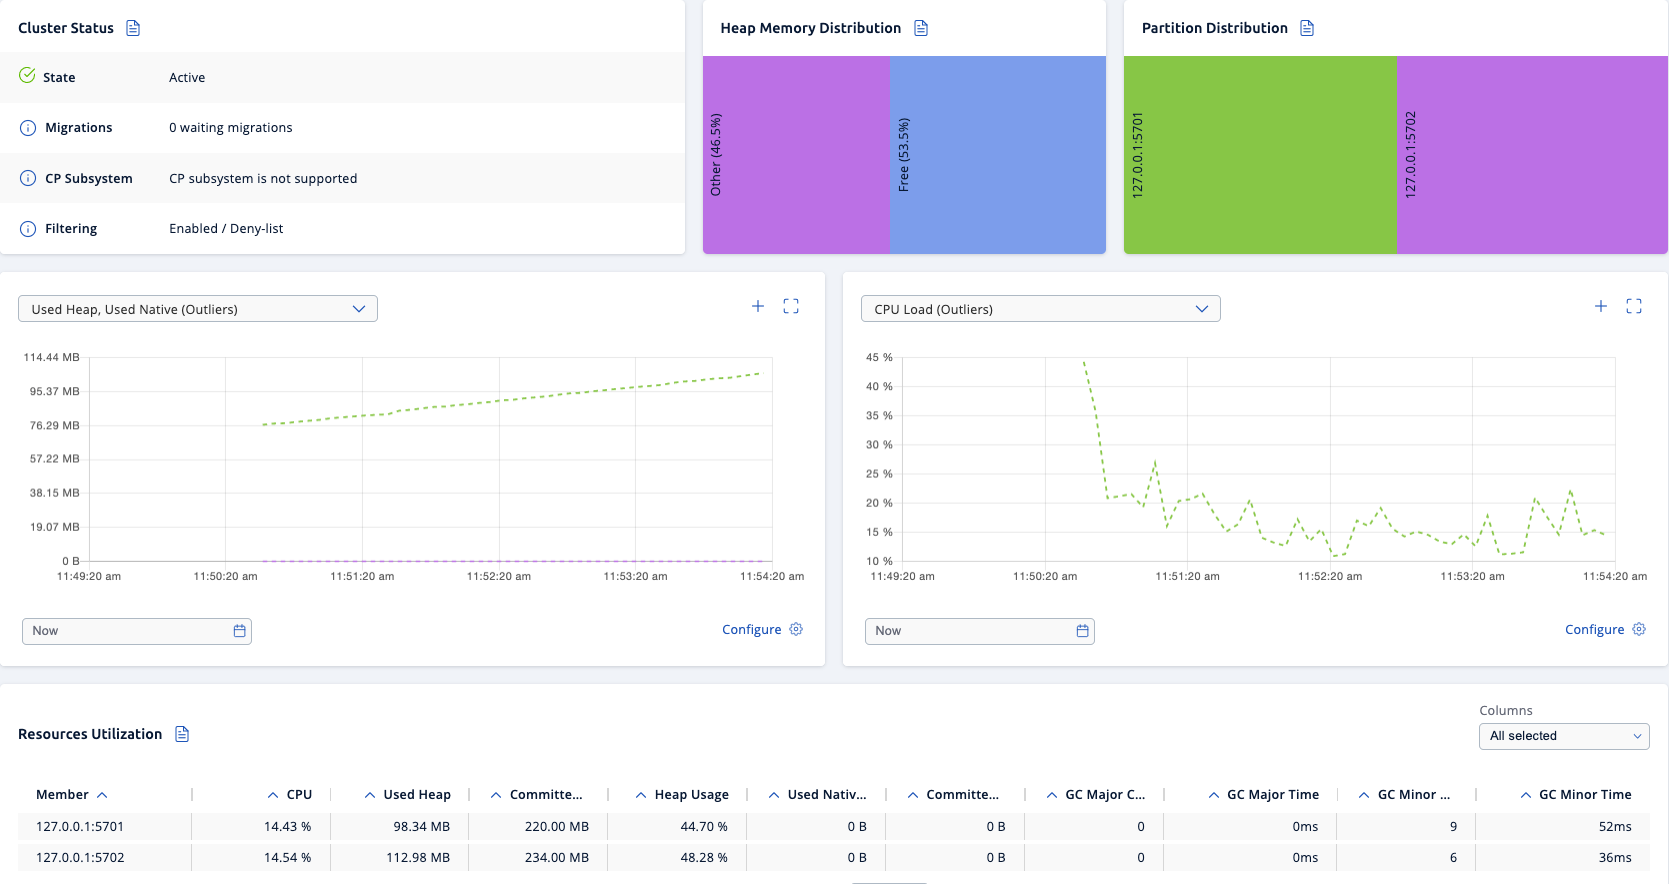Click the CP Subsystem info icon
Viewport: 1669px width, 884px height.
pyautogui.click(x=28, y=178)
